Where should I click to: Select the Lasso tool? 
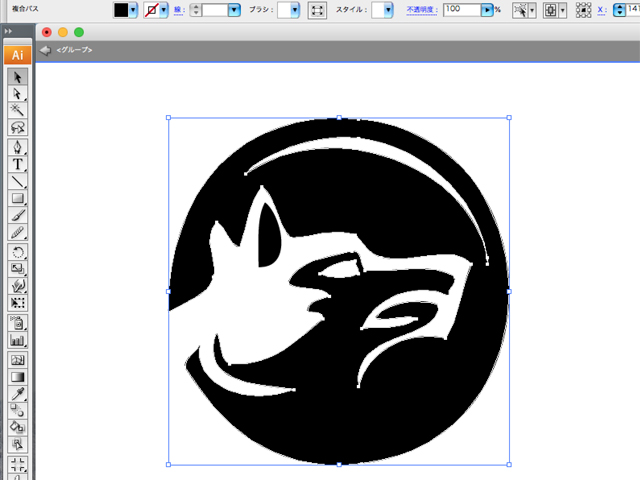(17, 127)
